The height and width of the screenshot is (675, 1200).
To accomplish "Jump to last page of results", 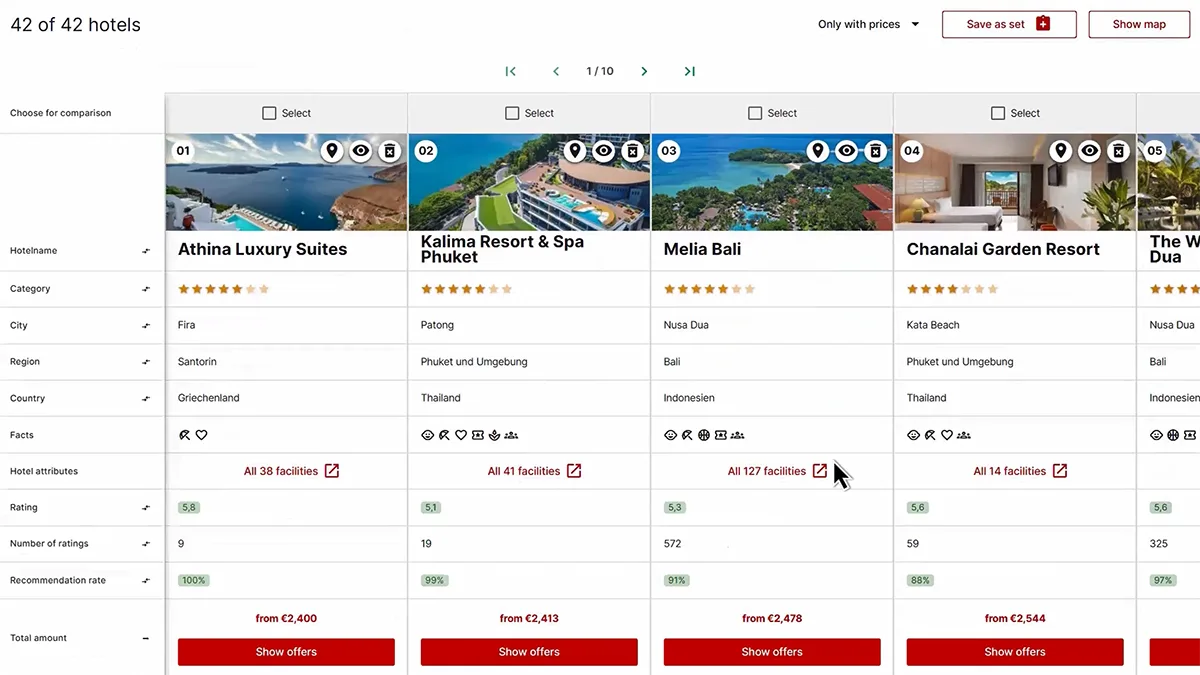I will (690, 71).
